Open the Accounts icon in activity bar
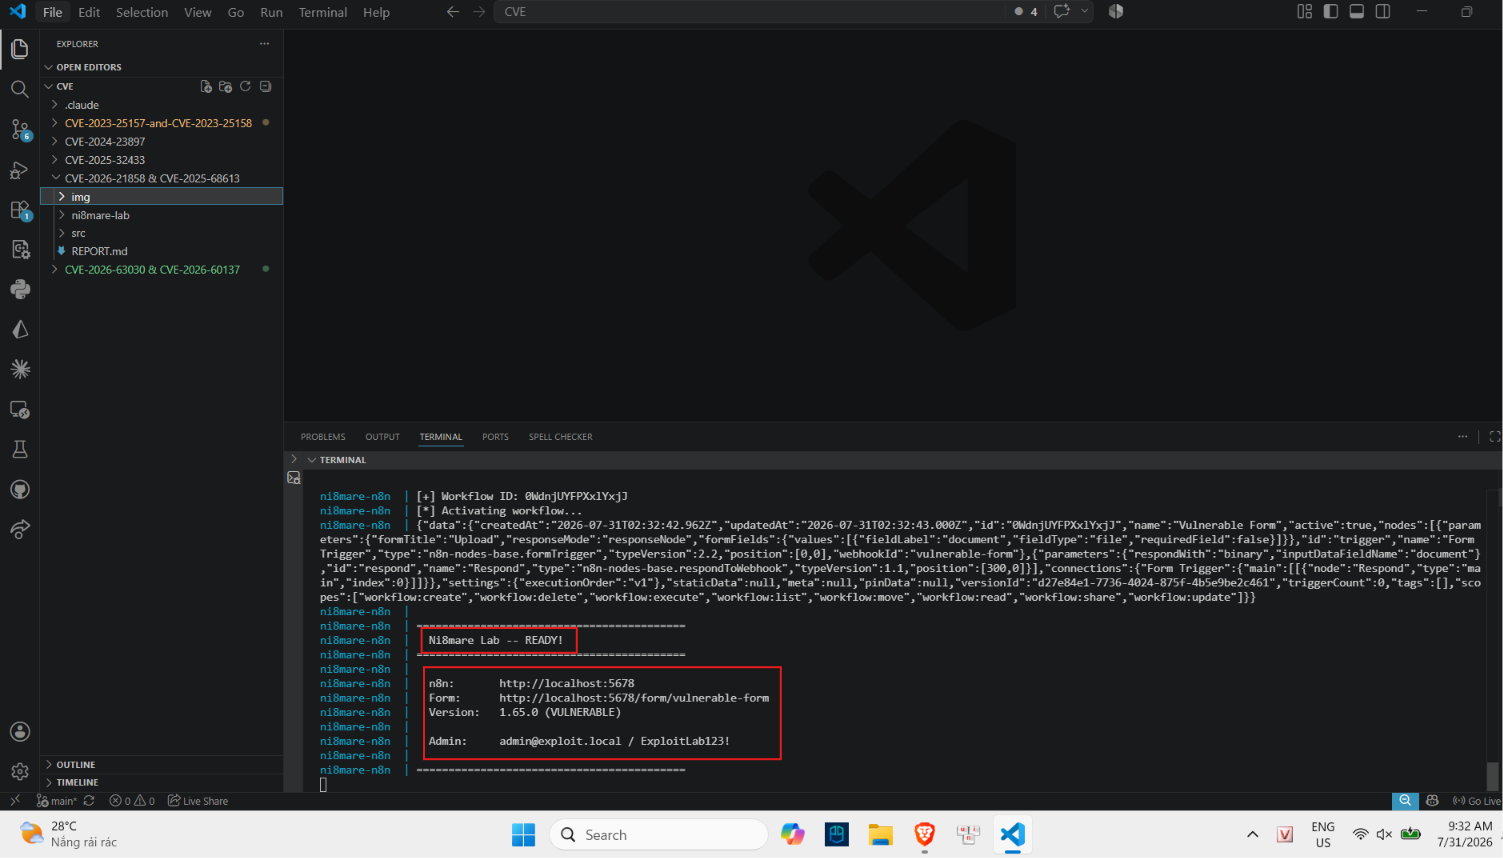1503x858 pixels. (19, 731)
